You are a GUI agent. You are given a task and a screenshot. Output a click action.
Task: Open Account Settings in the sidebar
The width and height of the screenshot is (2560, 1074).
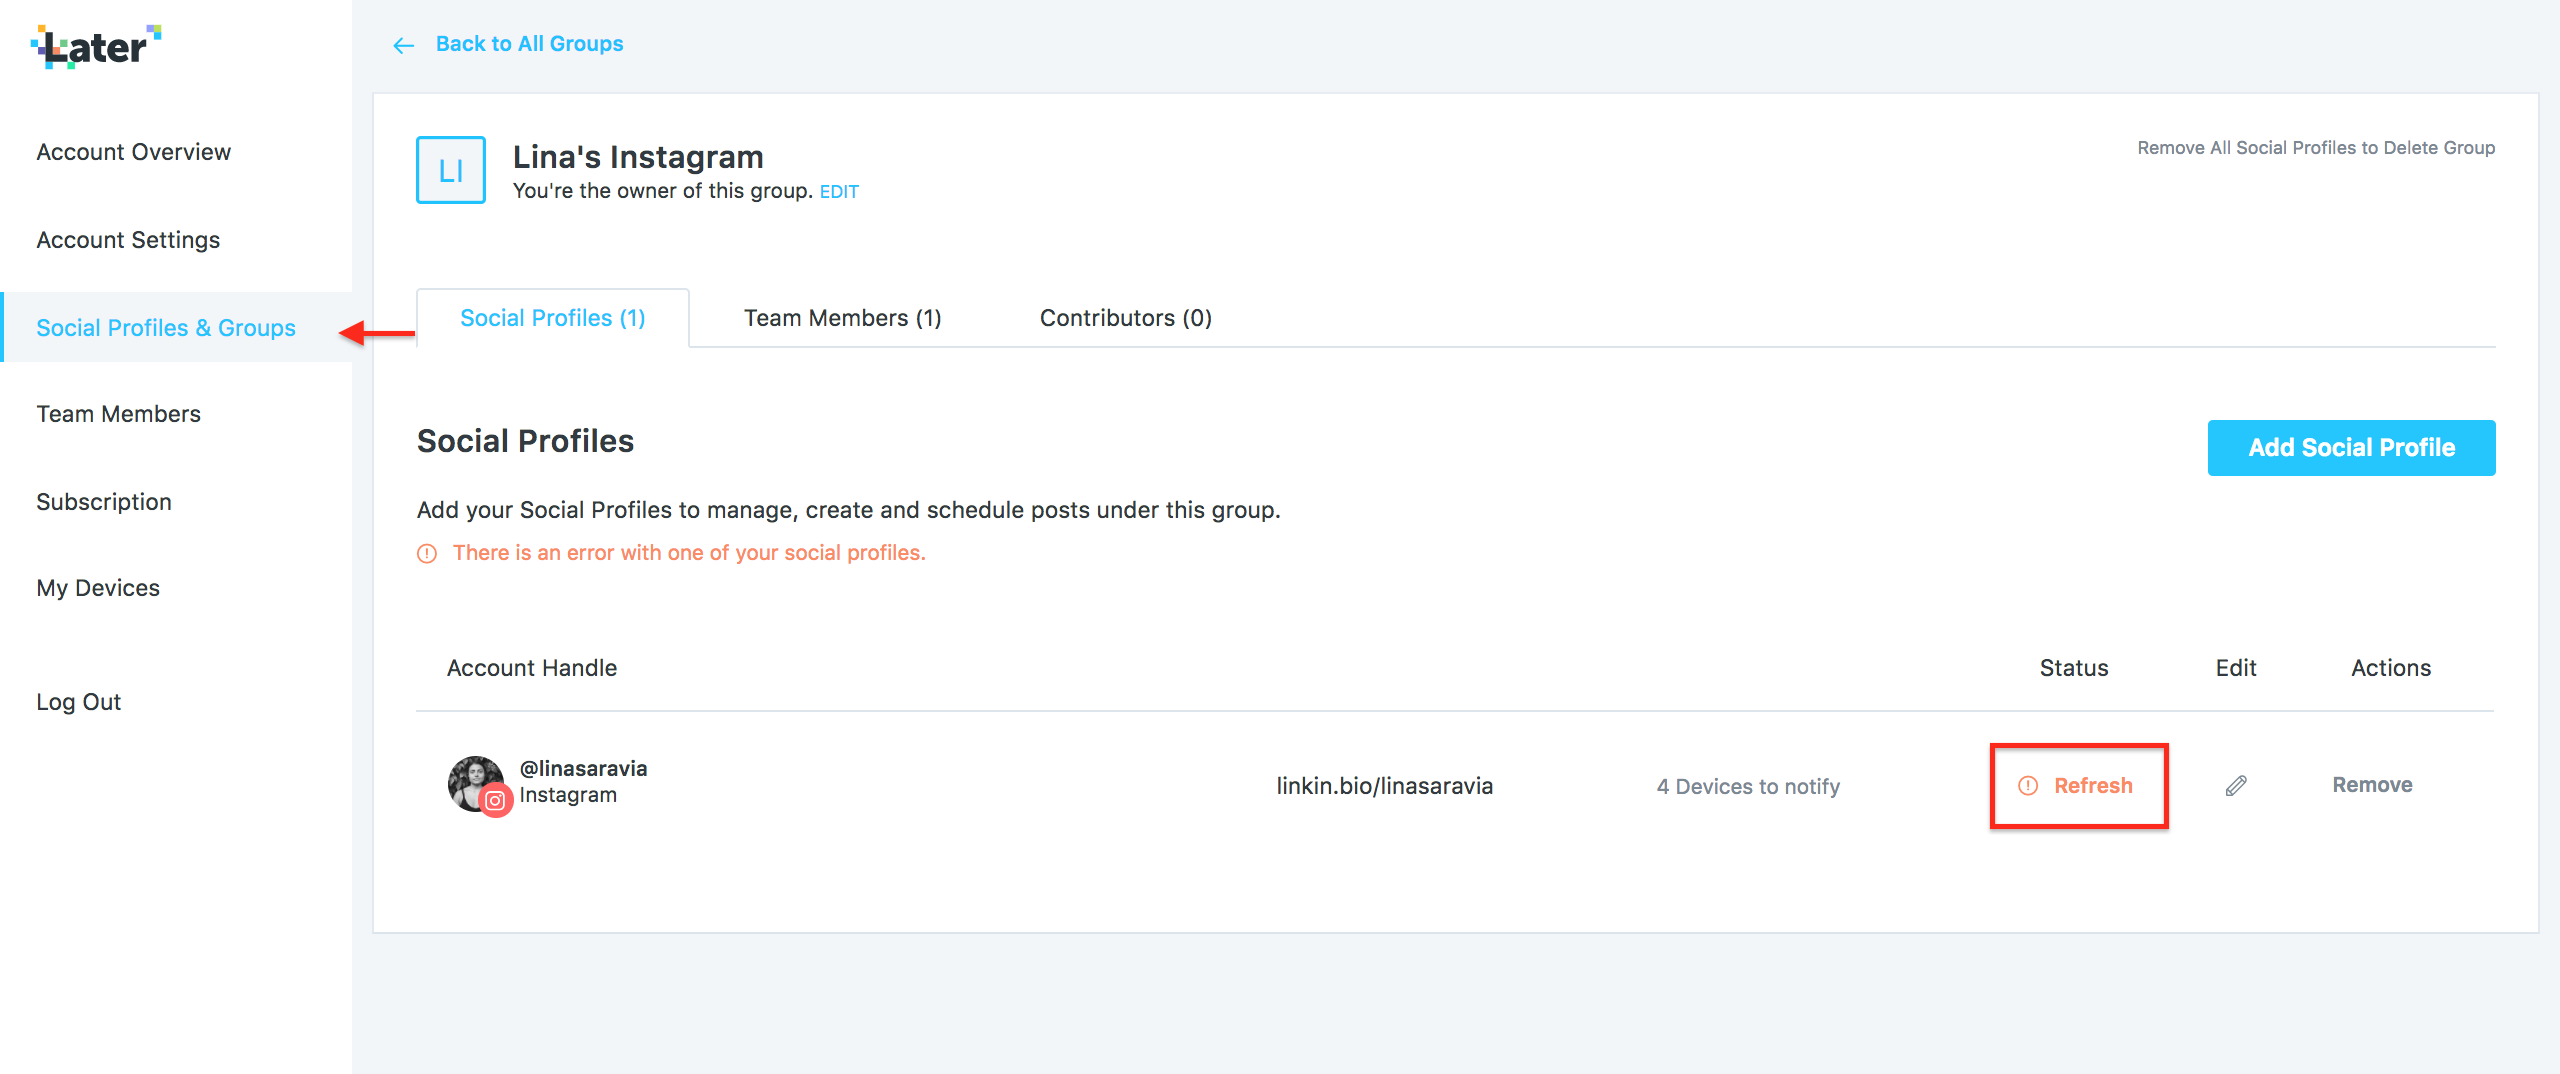coord(128,240)
